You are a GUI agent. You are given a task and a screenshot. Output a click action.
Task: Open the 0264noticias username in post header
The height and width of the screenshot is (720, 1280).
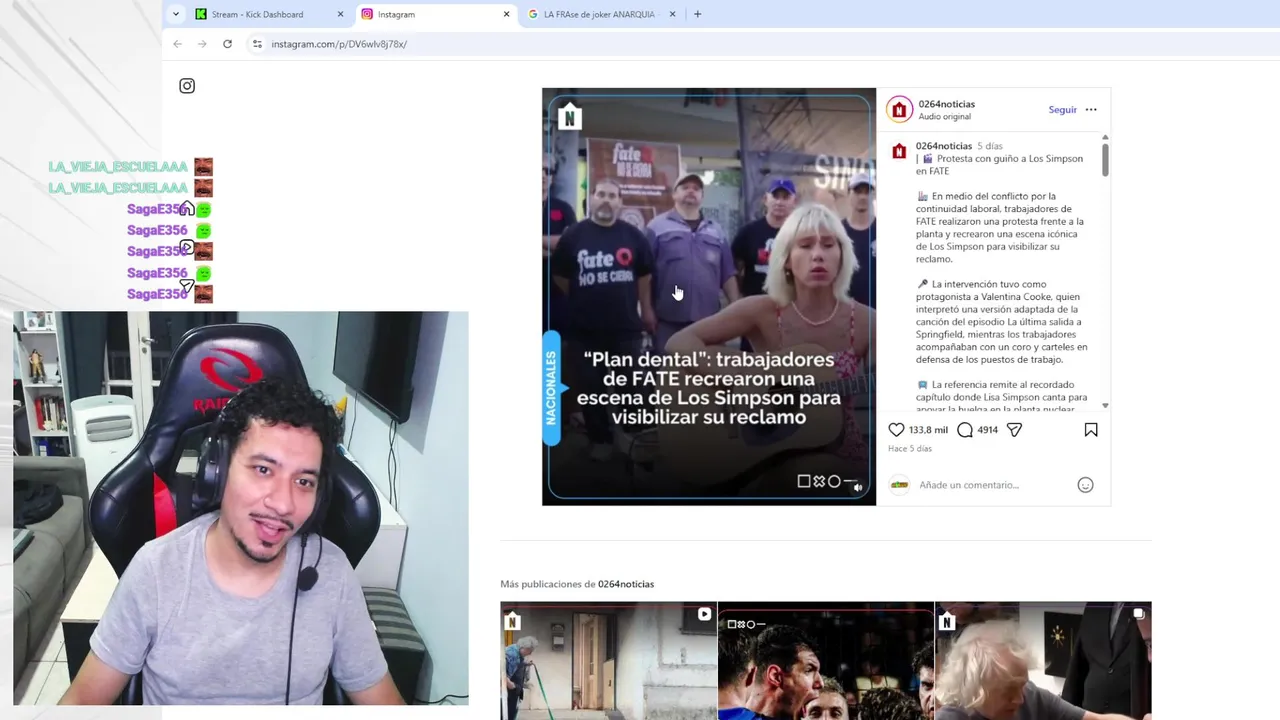946,104
